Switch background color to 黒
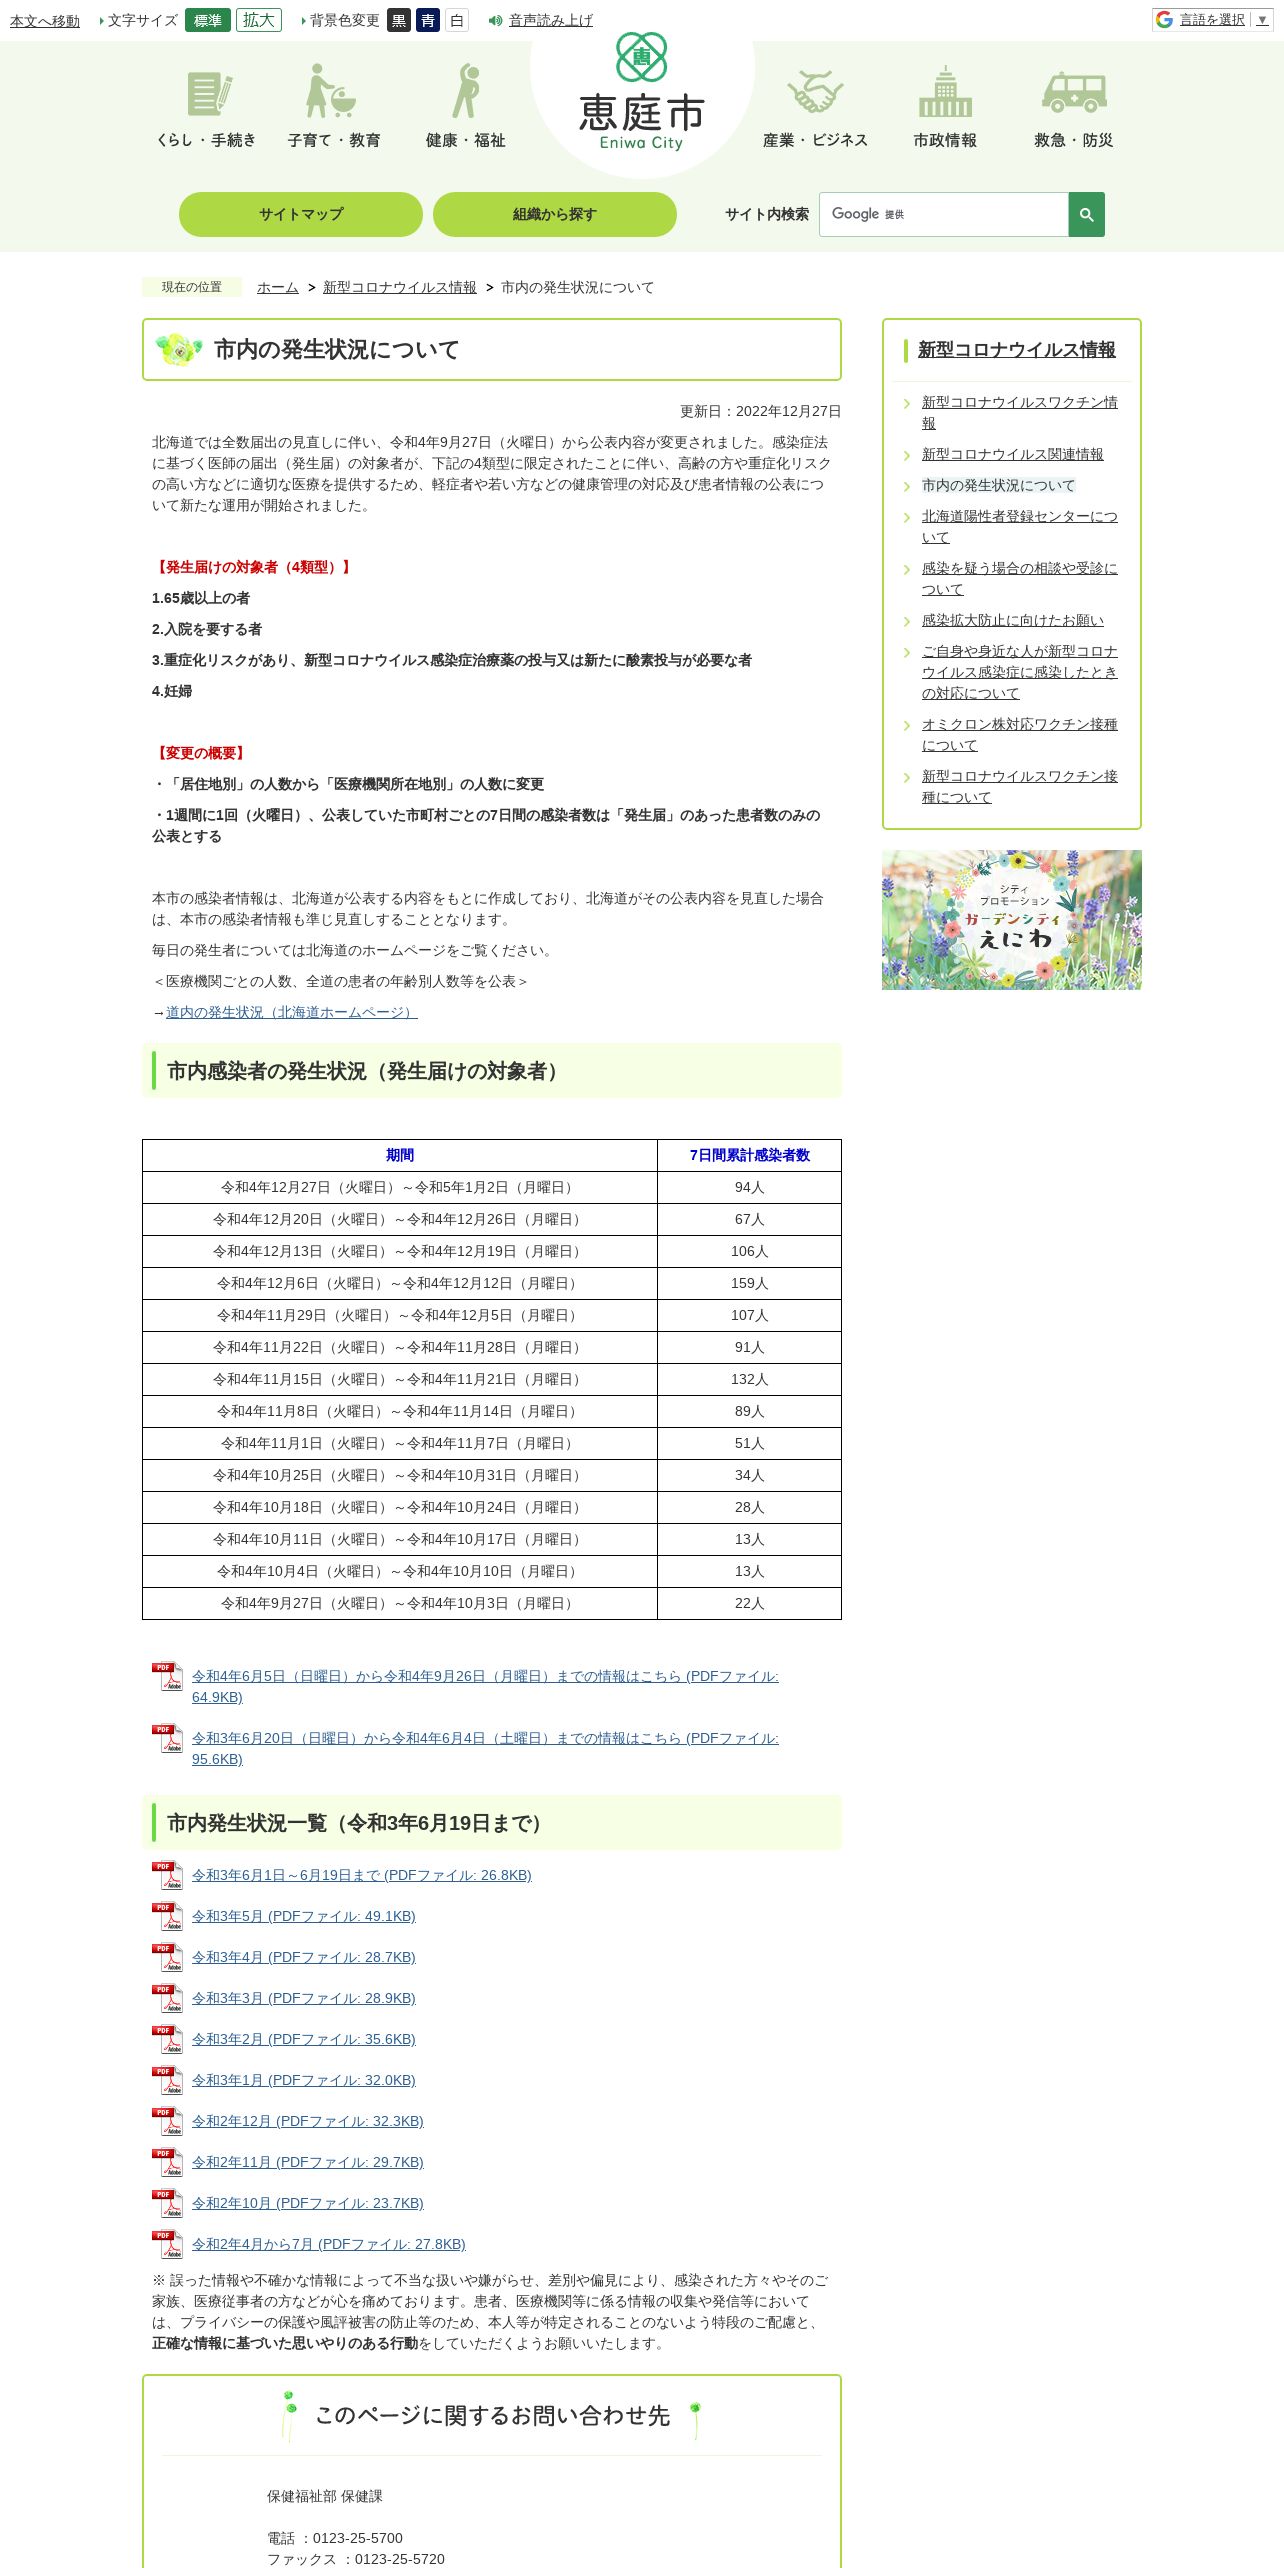Image resolution: width=1284 pixels, height=2568 pixels. point(399,20)
